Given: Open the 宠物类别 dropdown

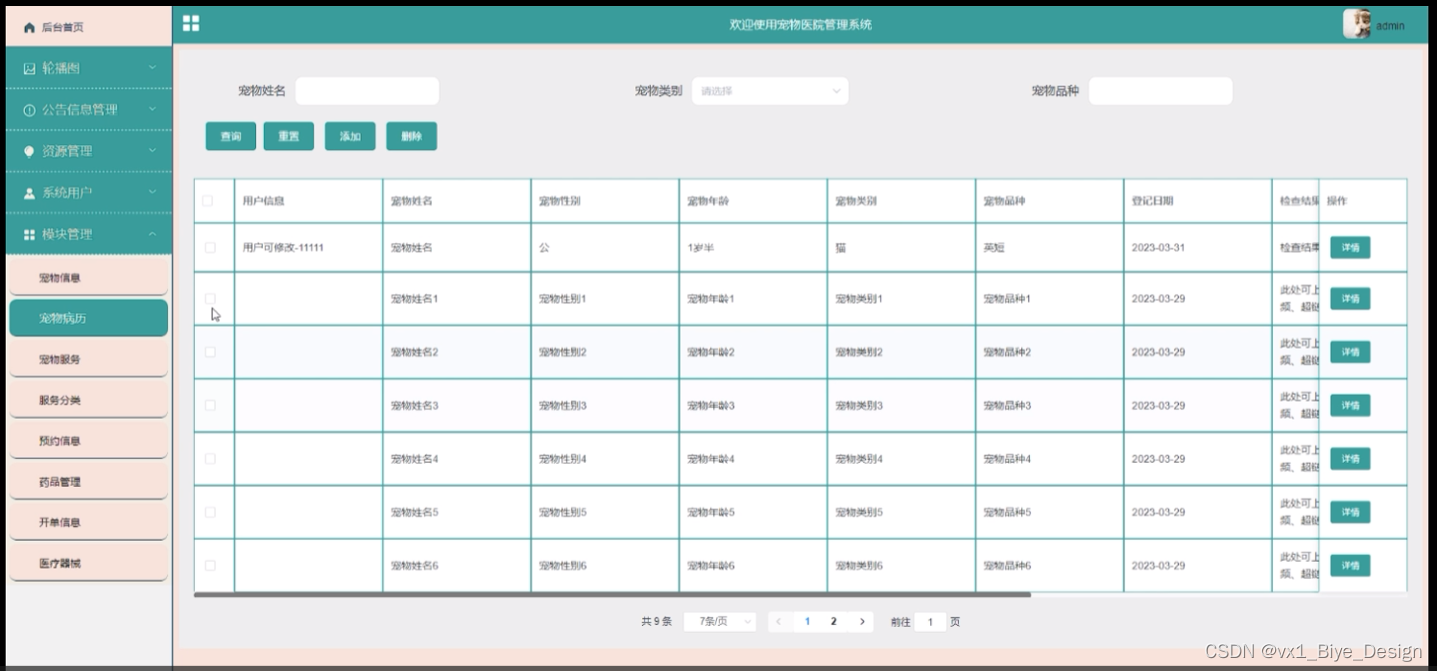Looking at the screenshot, I should coord(770,91).
